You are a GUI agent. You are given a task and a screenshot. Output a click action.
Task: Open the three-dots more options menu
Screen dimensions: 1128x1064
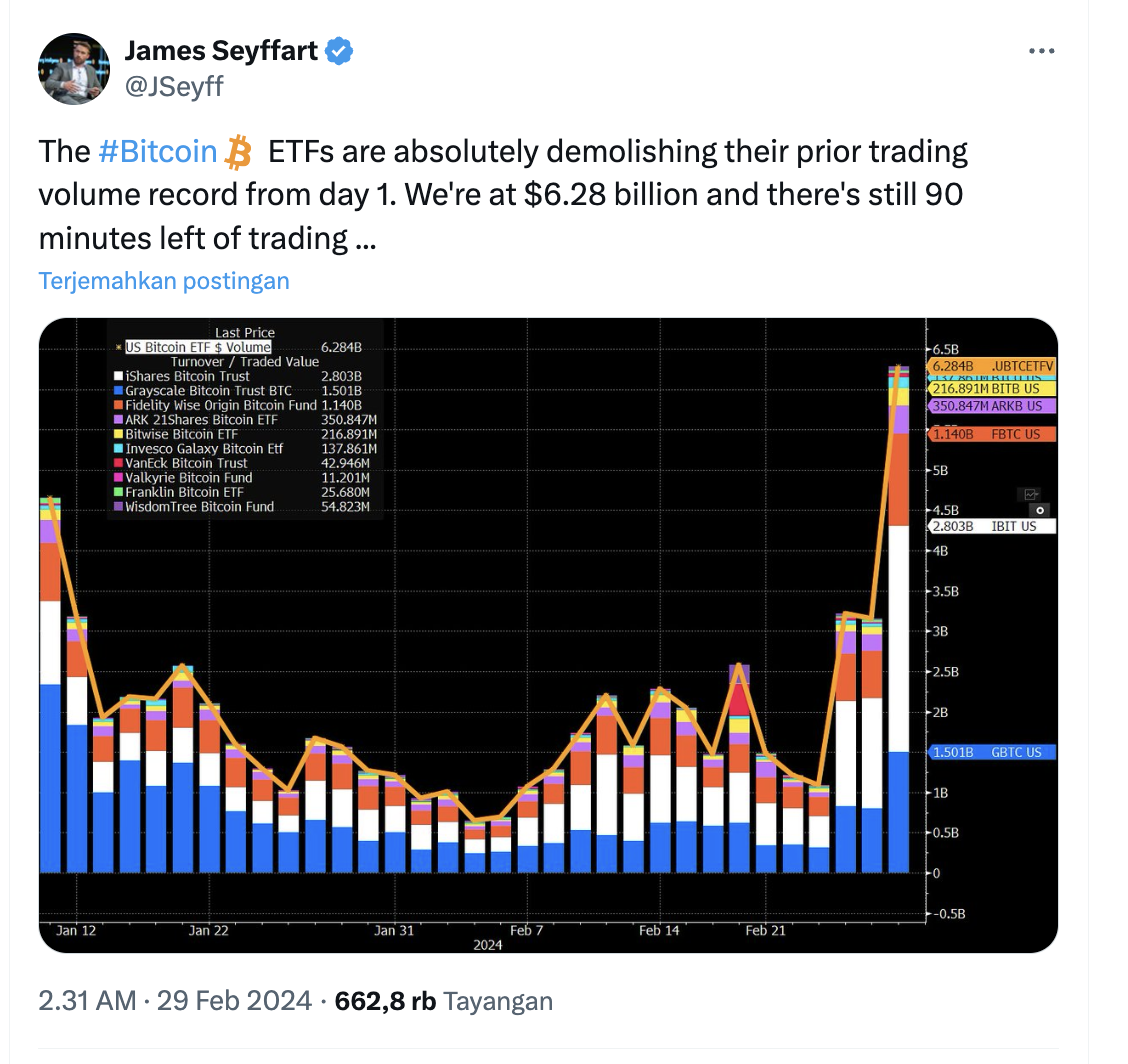coord(1041,51)
